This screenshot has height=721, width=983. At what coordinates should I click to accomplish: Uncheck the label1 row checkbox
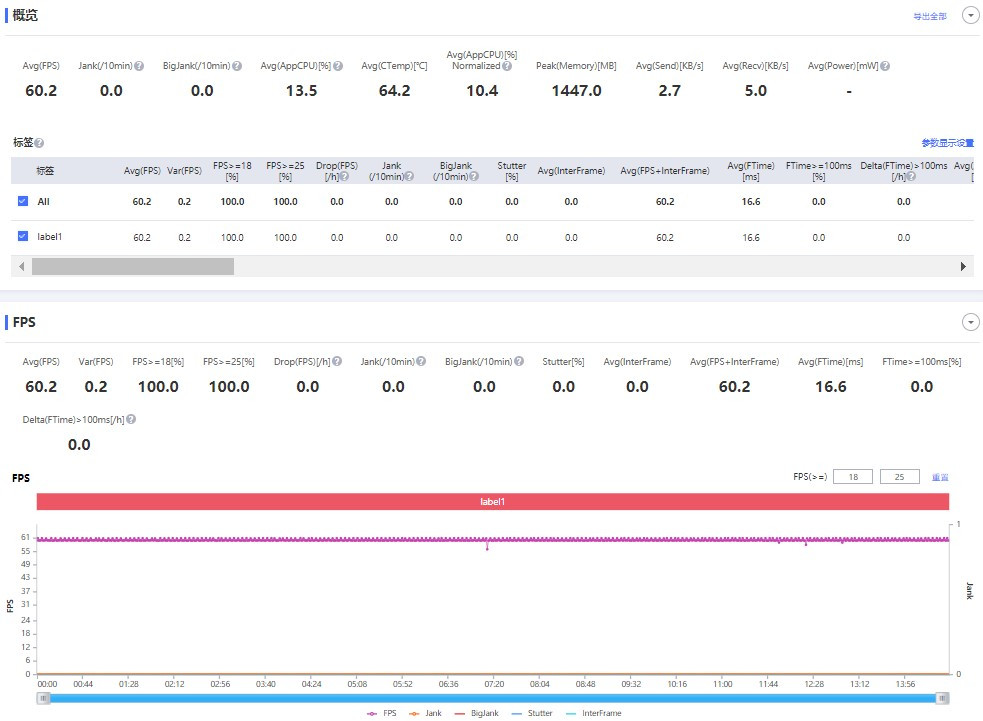point(23,237)
